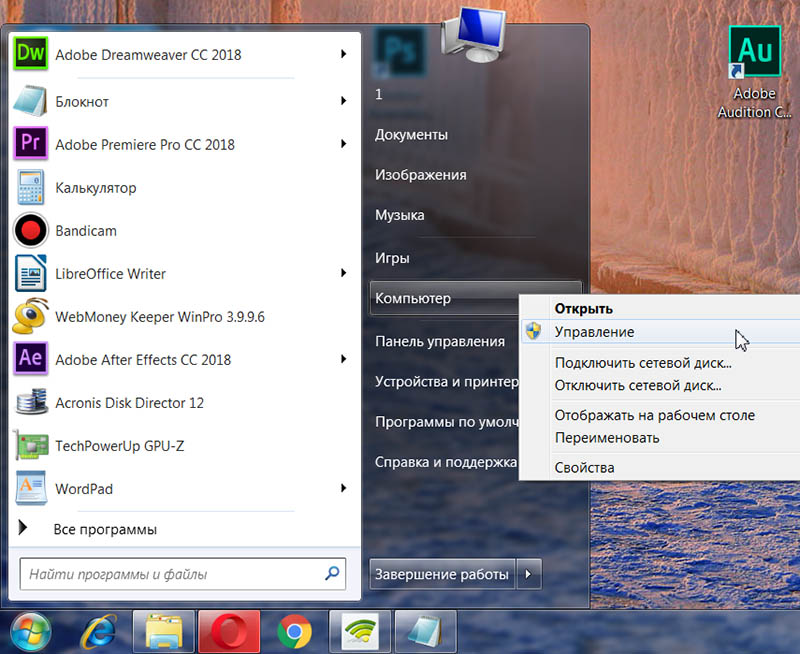Expand LibreOffice Writer jump list arrow

(x=343, y=273)
